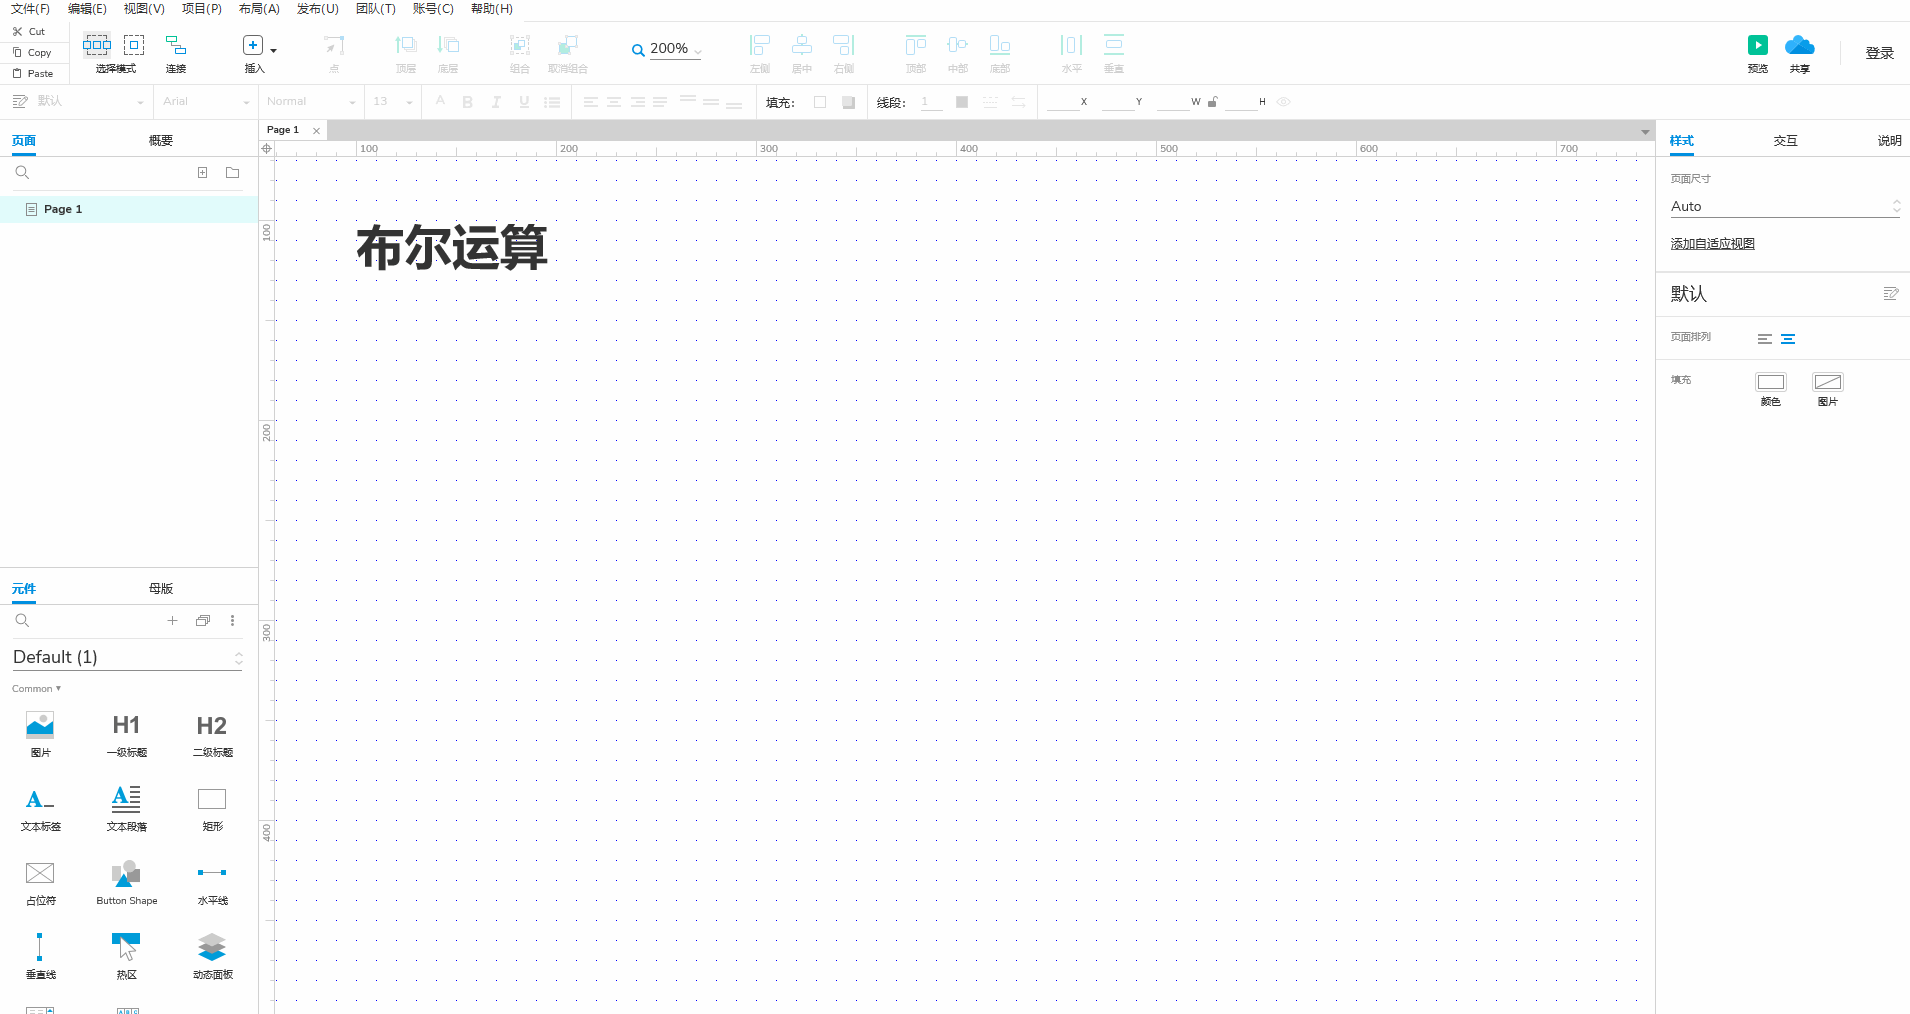Screen dimensions: 1910x1014
Task: Click the 登录 login button
Action: tap(1880, 53)
